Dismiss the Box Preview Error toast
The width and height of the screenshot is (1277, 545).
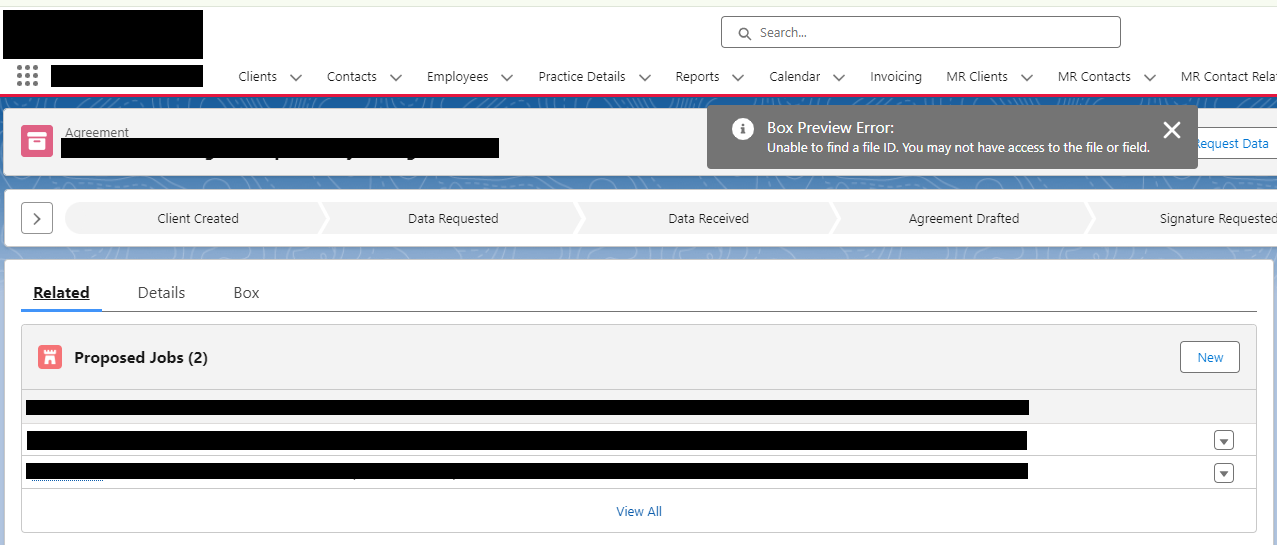1172,130
